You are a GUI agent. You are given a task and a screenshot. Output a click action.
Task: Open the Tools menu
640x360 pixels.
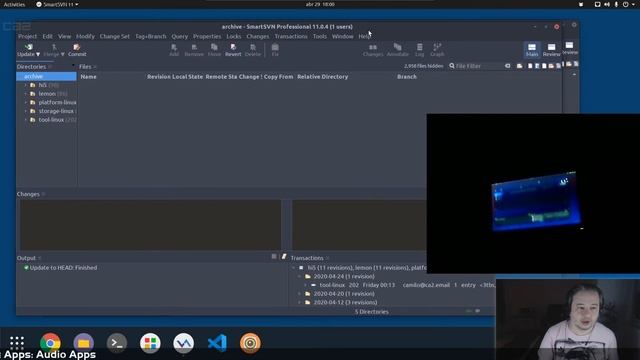click(x=320, y=36)
